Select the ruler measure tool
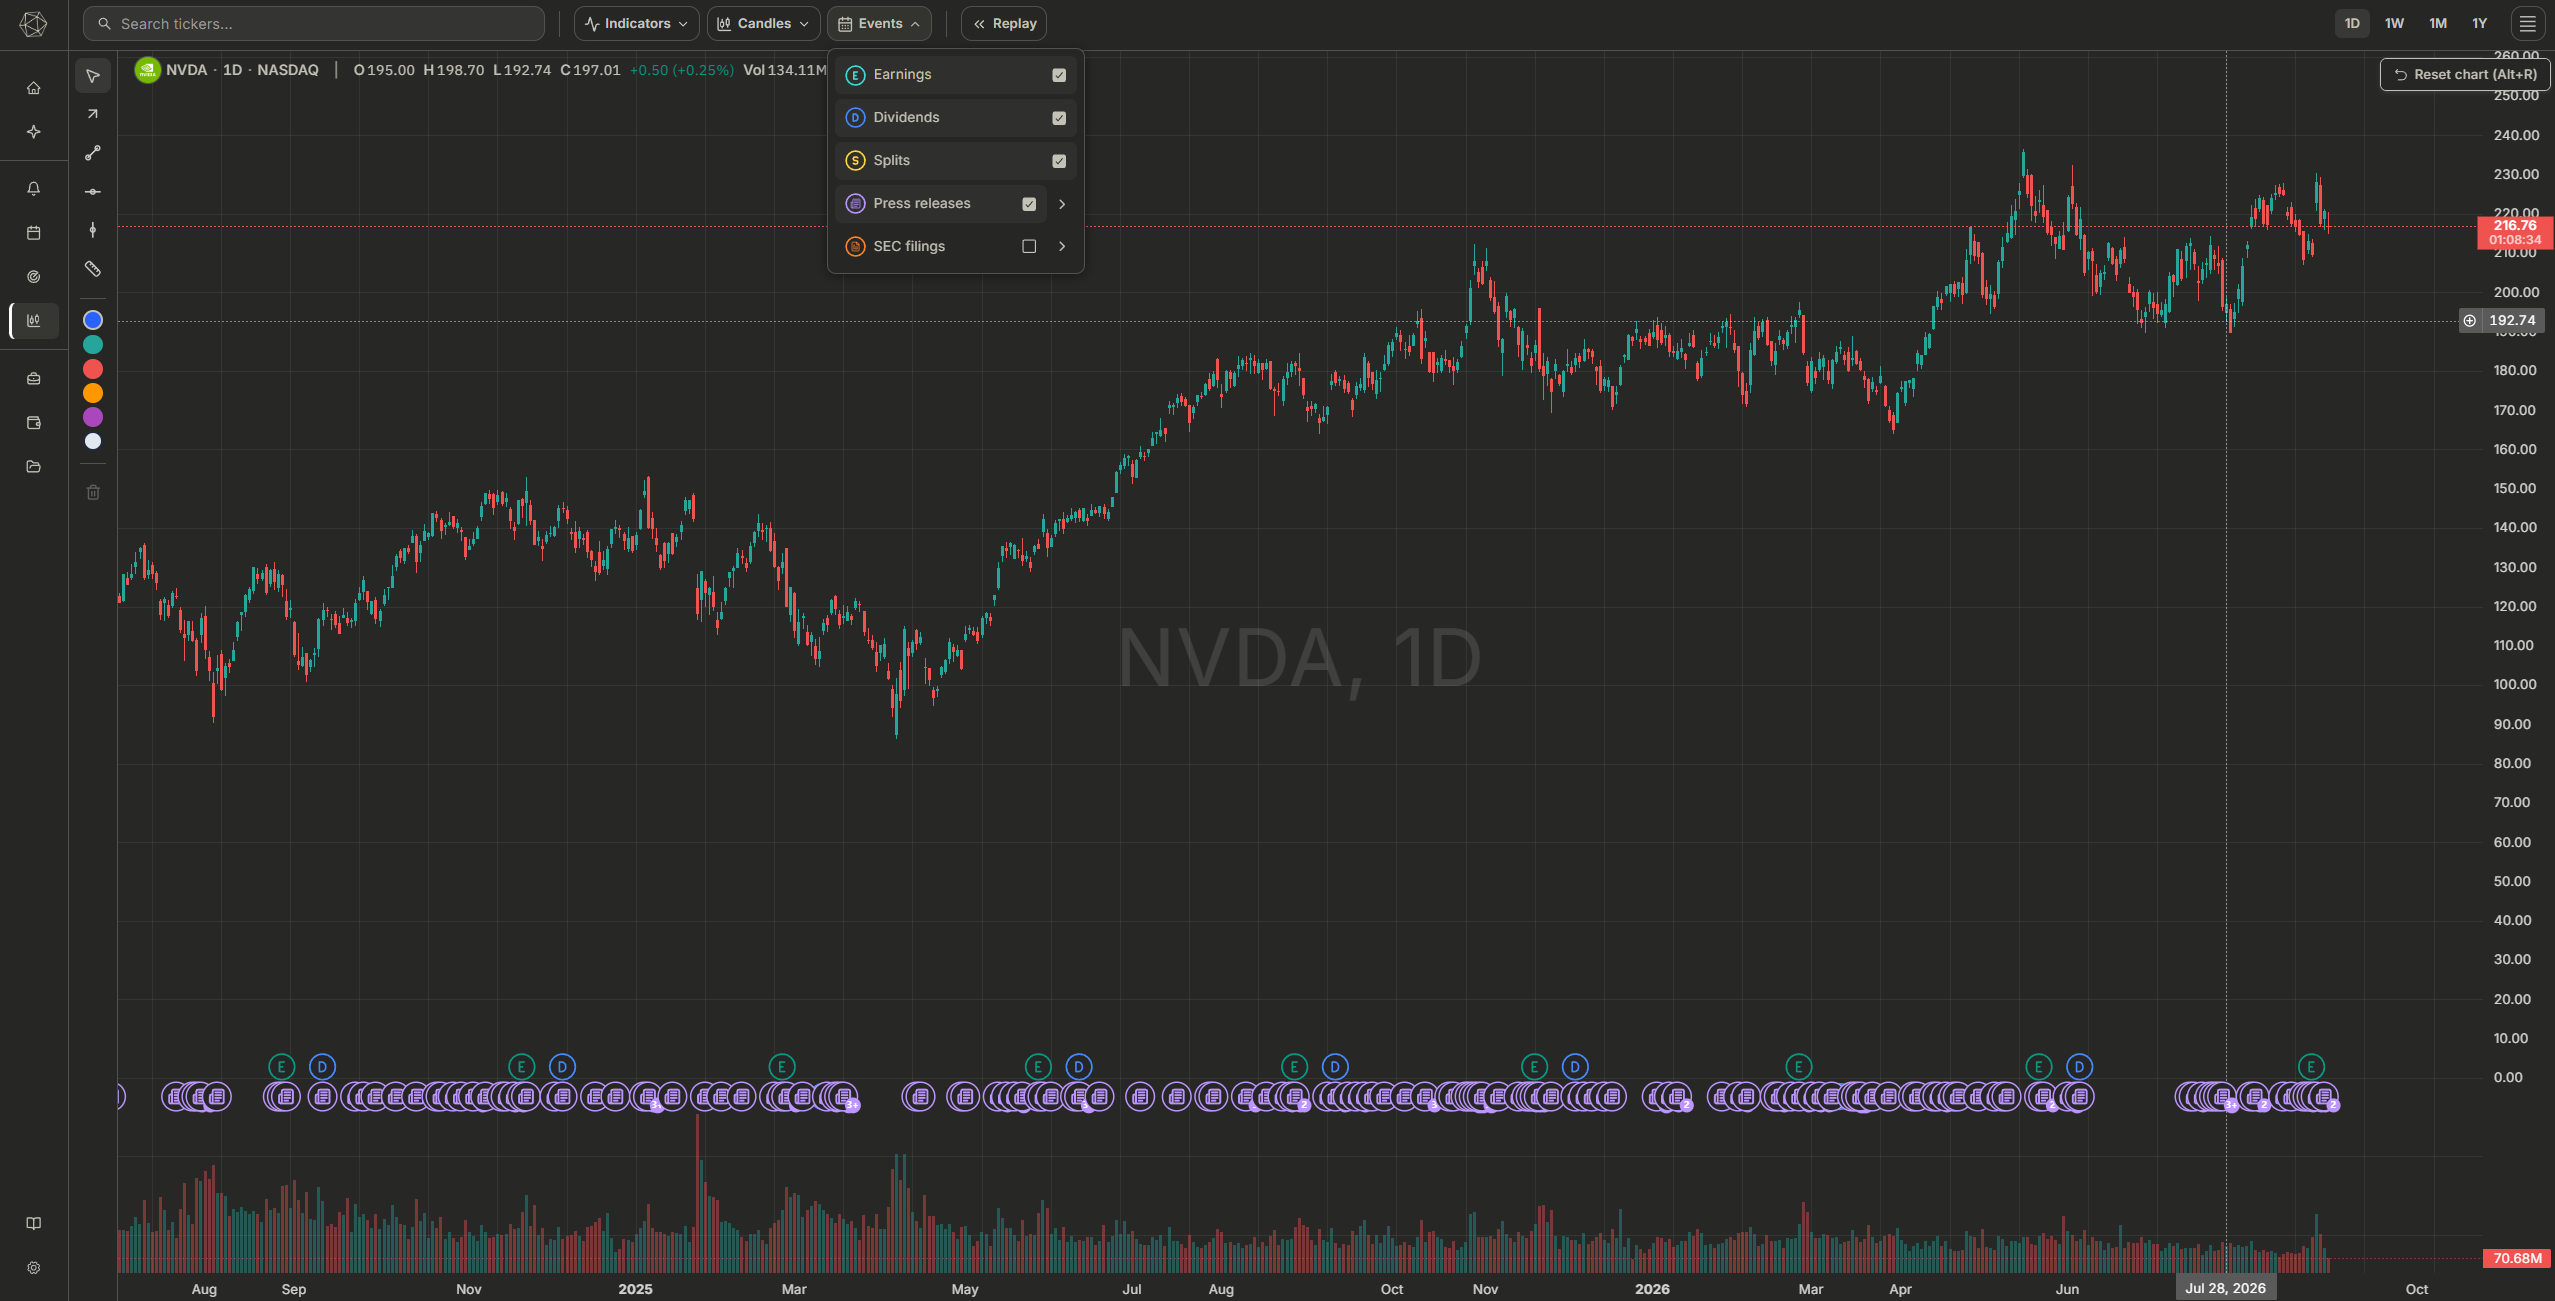2555x1301 pixels. (93, 269)
